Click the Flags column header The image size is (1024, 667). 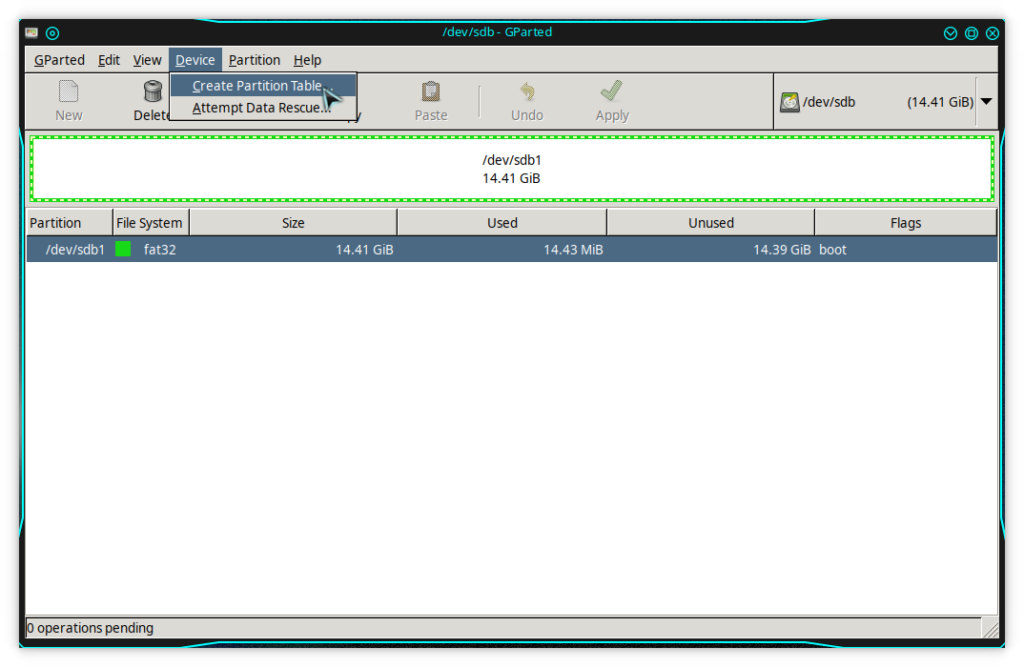click(905, 223)
